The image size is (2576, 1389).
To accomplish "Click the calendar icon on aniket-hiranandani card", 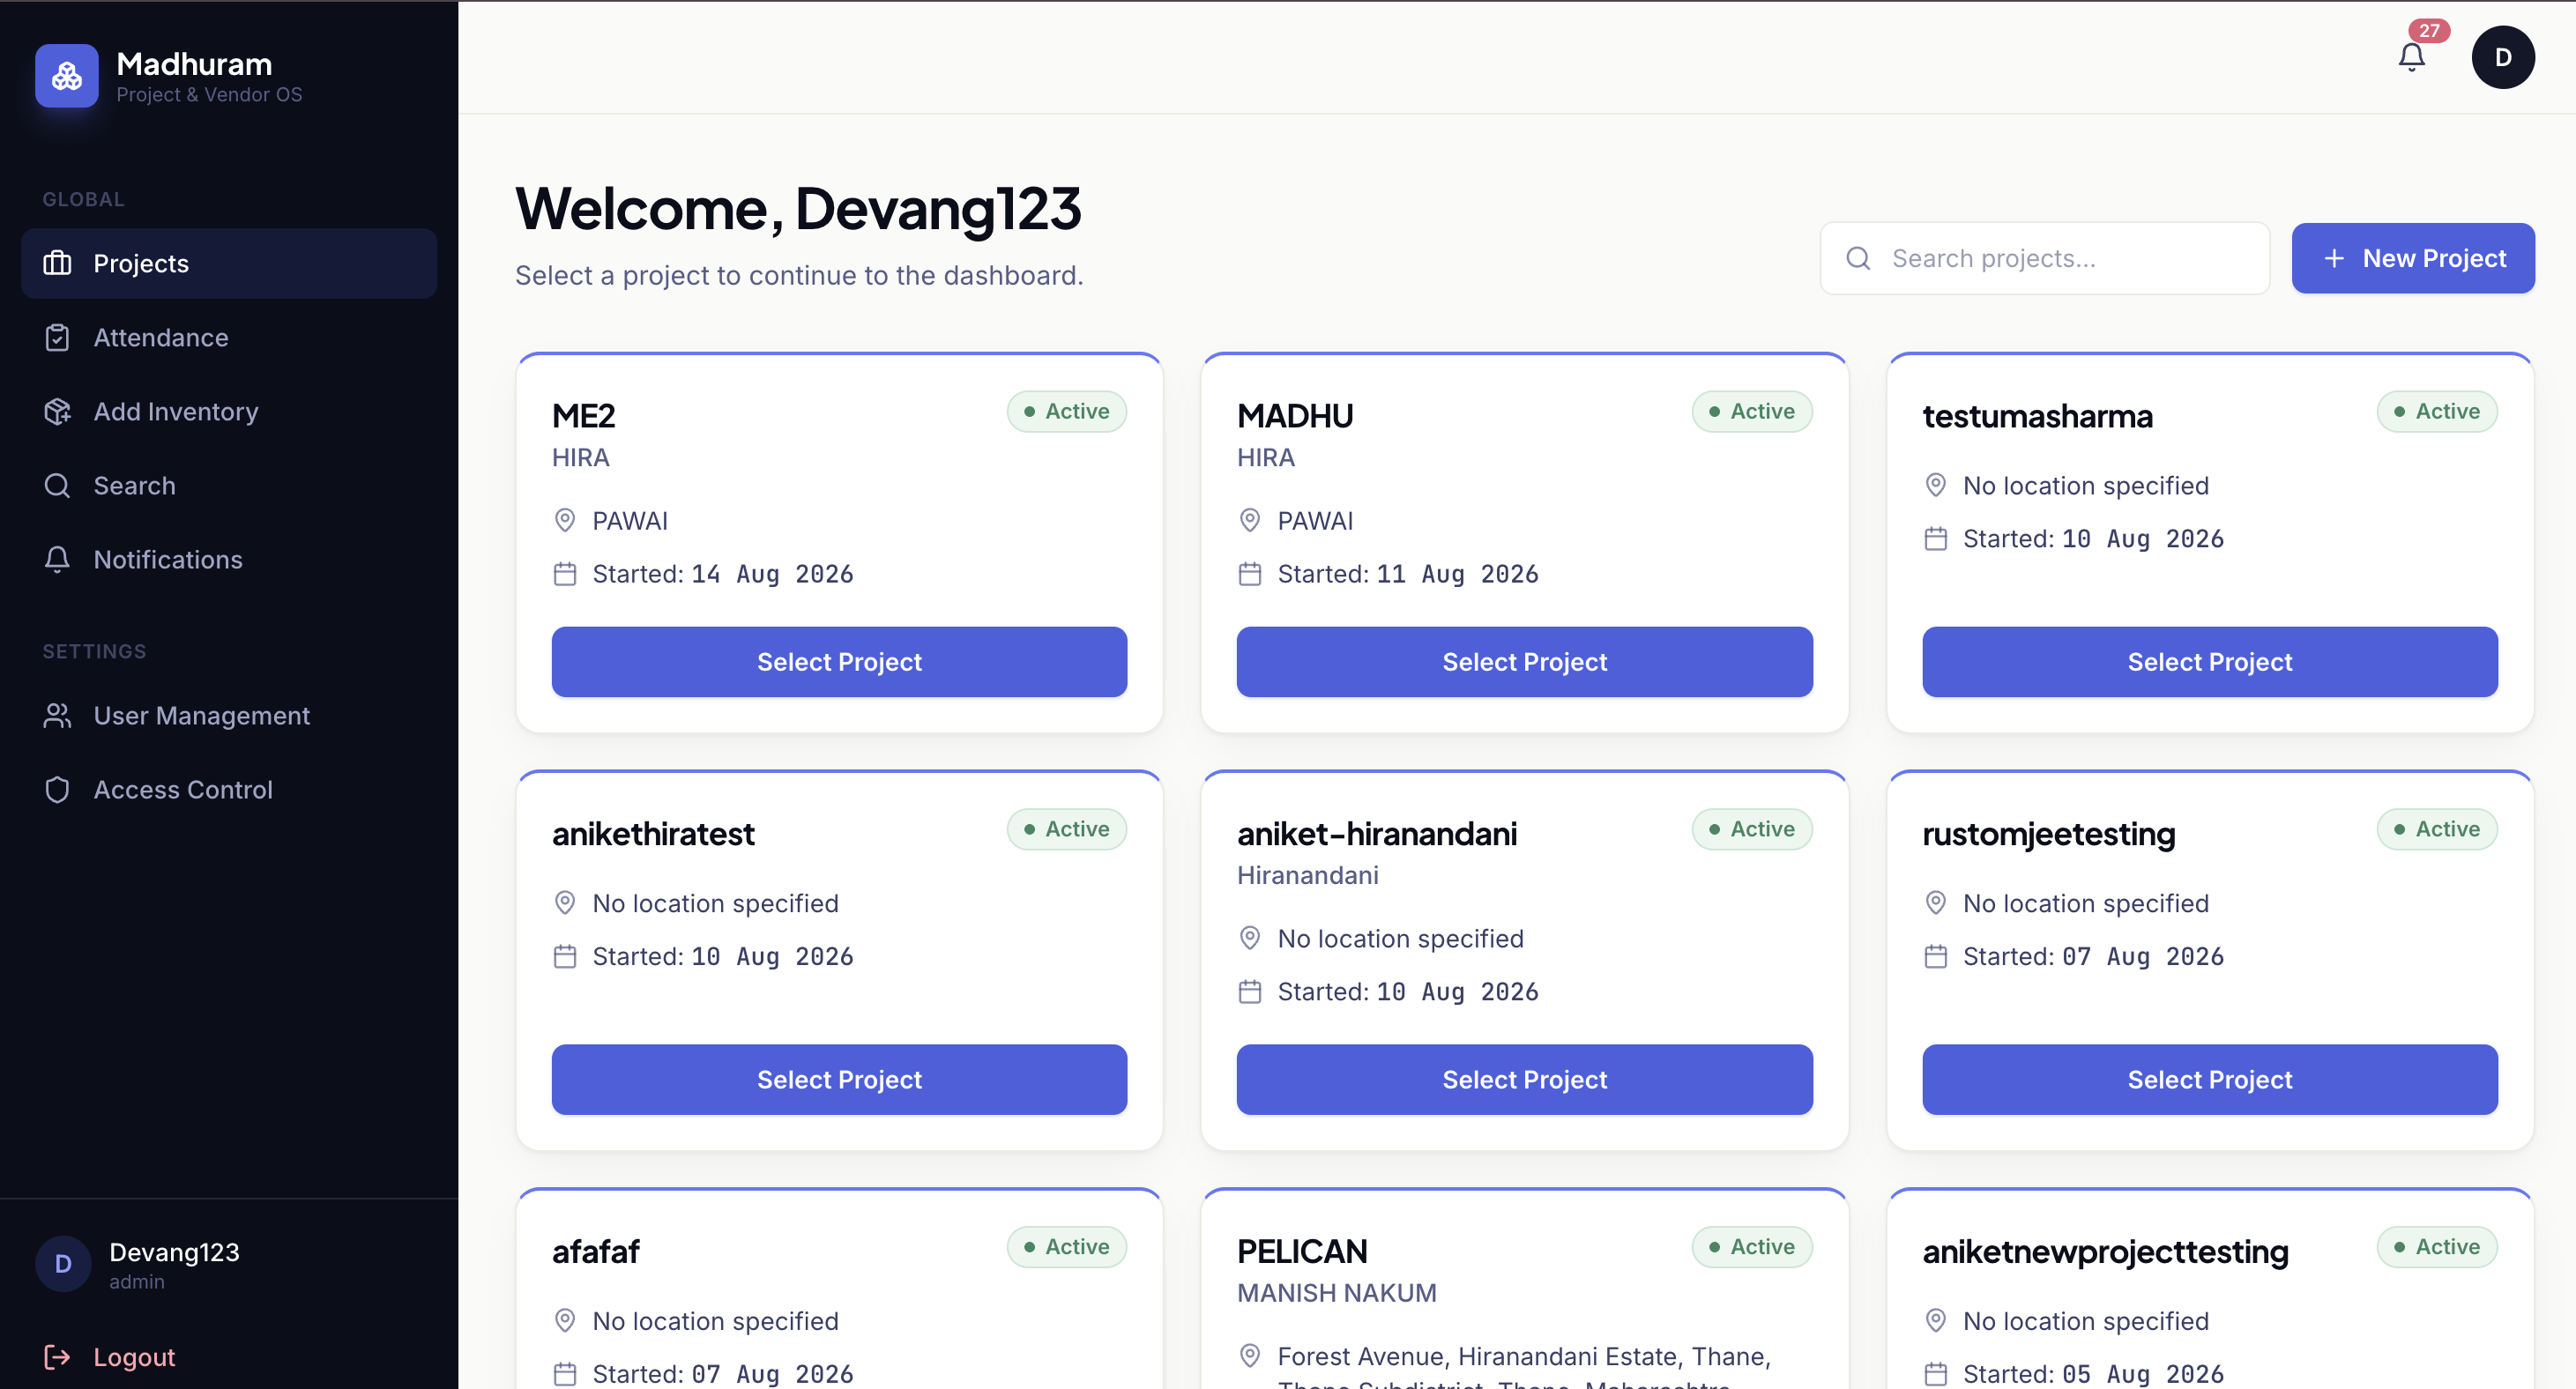I will pos(1250,992).
